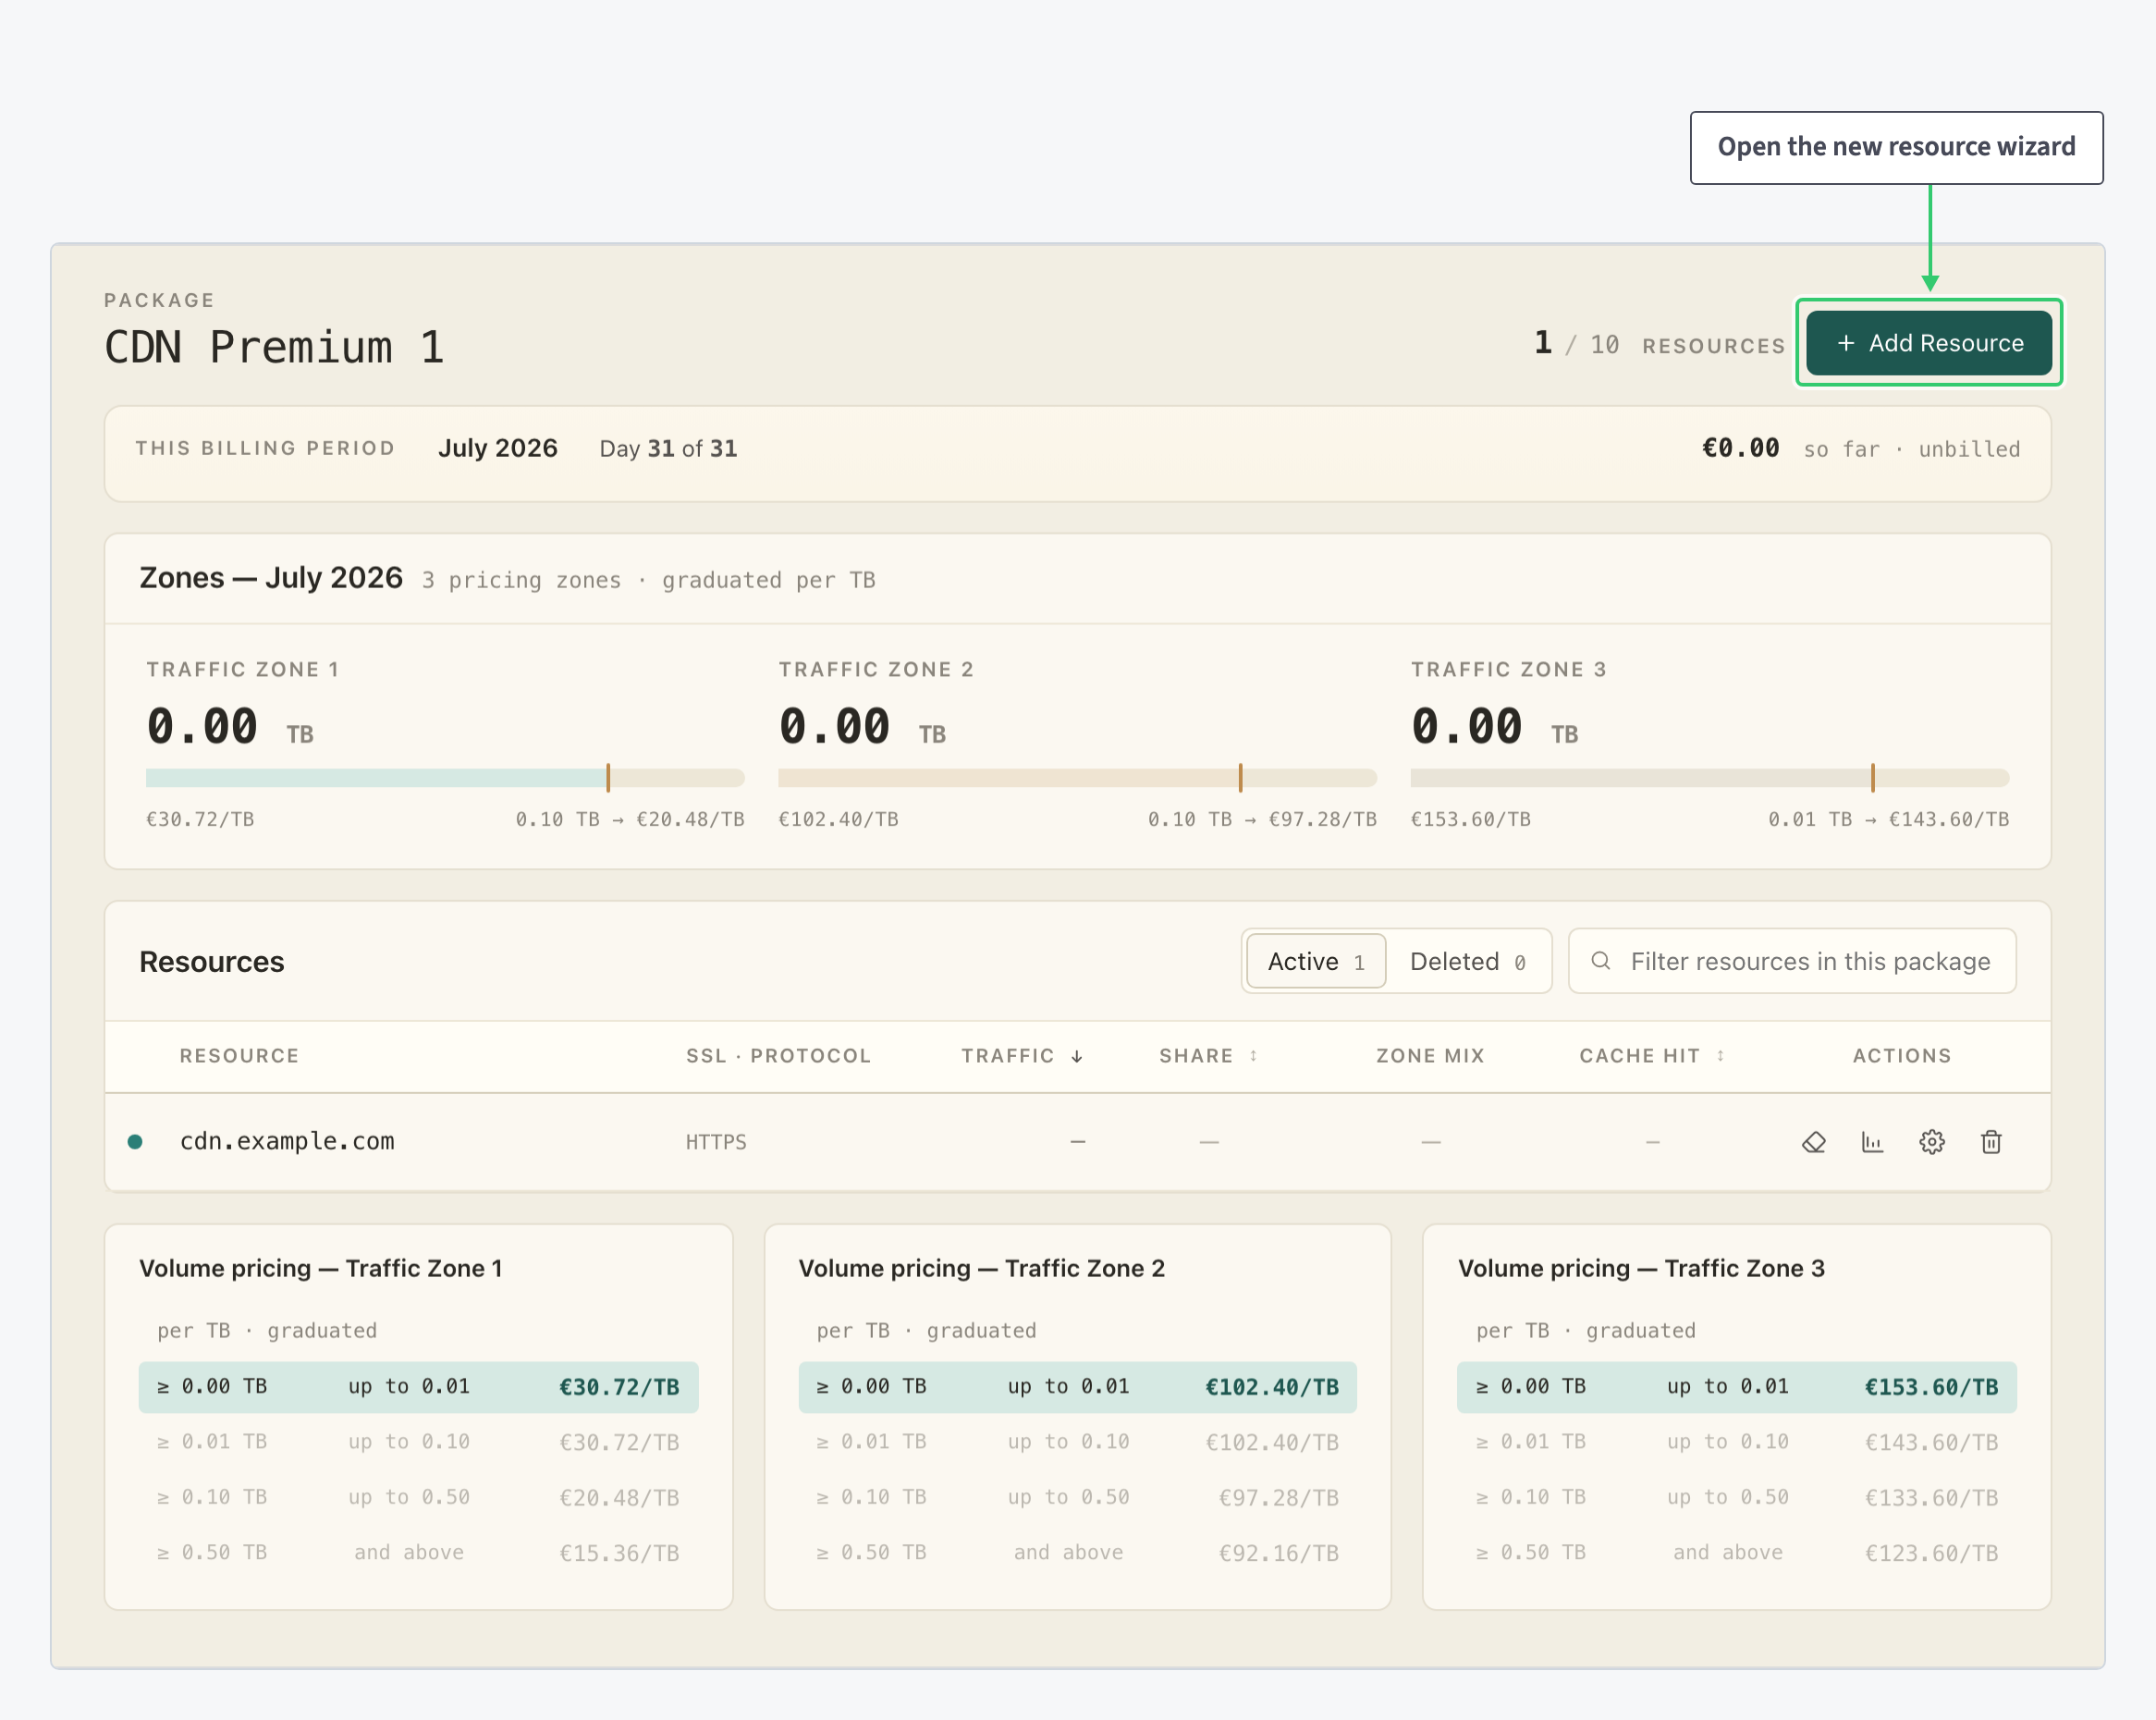2156x1720 pixels.
Task: Click the €153.60/TB rate under Zone 3 bar
Action: (1471, 820)
